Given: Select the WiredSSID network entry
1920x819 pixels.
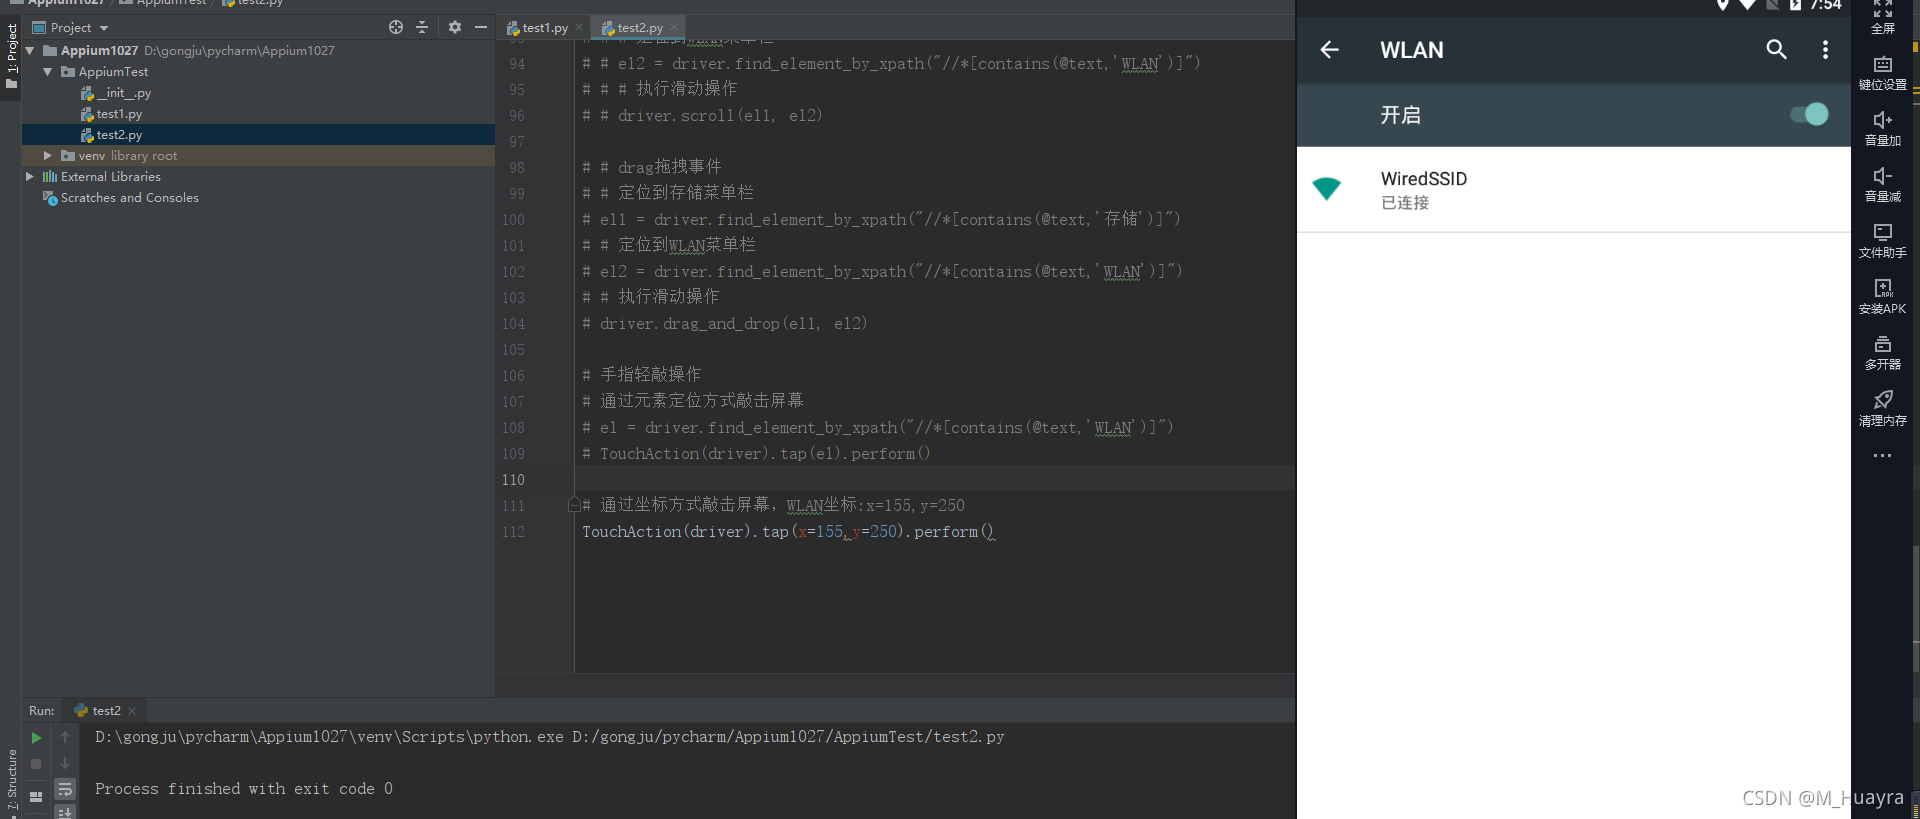Looking at the screenshot, I should click(1573, 189).
